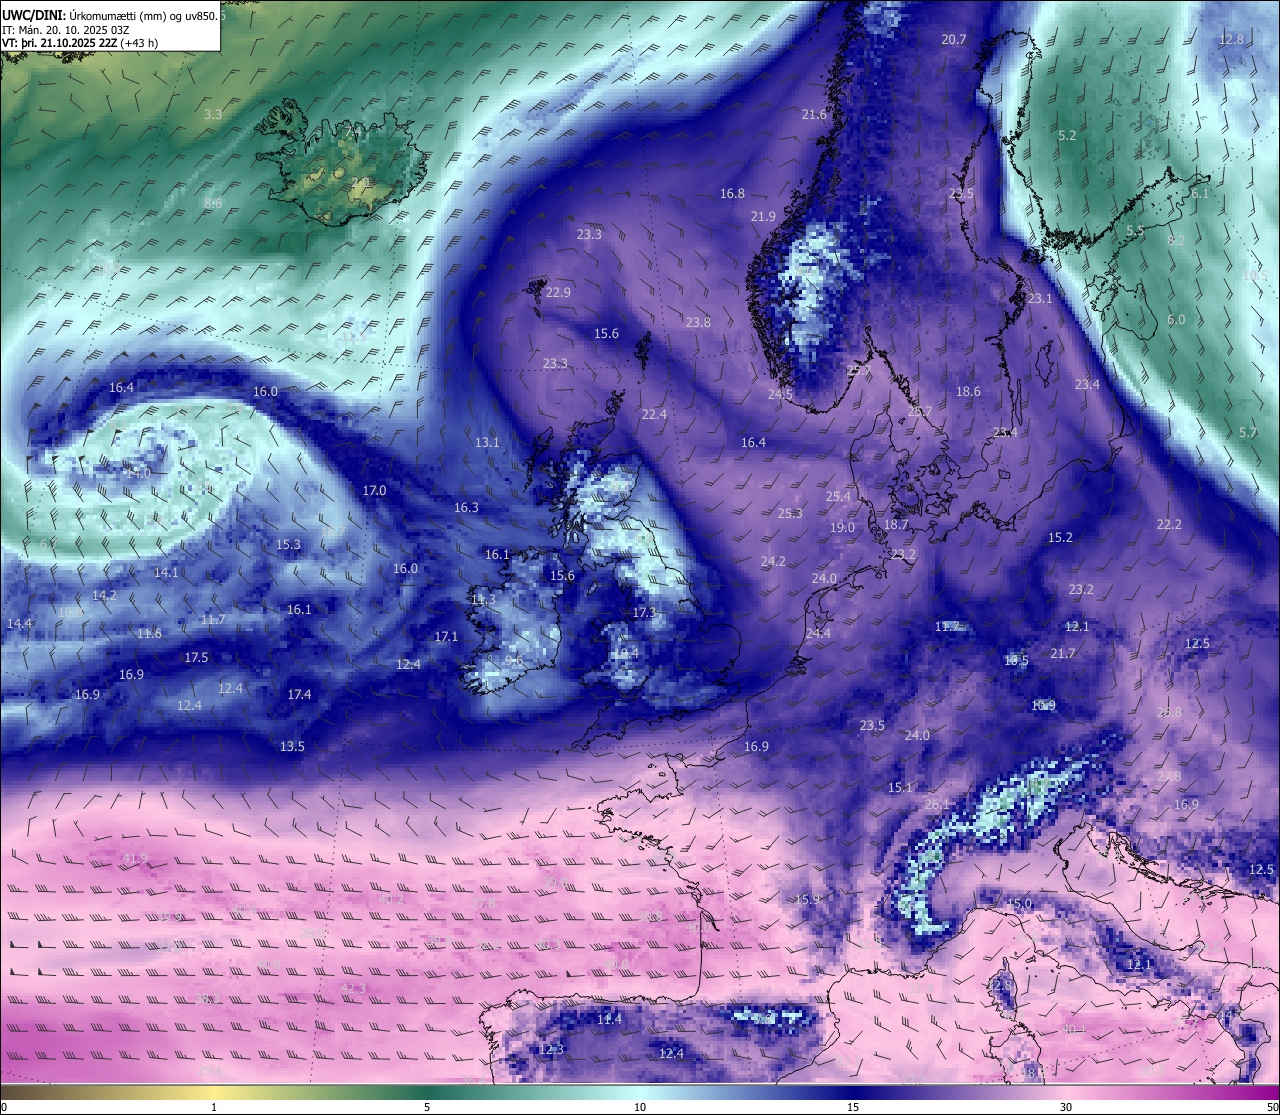Click the 22.4 value on the map
Viewport: 1280px width, 1115px height.
654,415
